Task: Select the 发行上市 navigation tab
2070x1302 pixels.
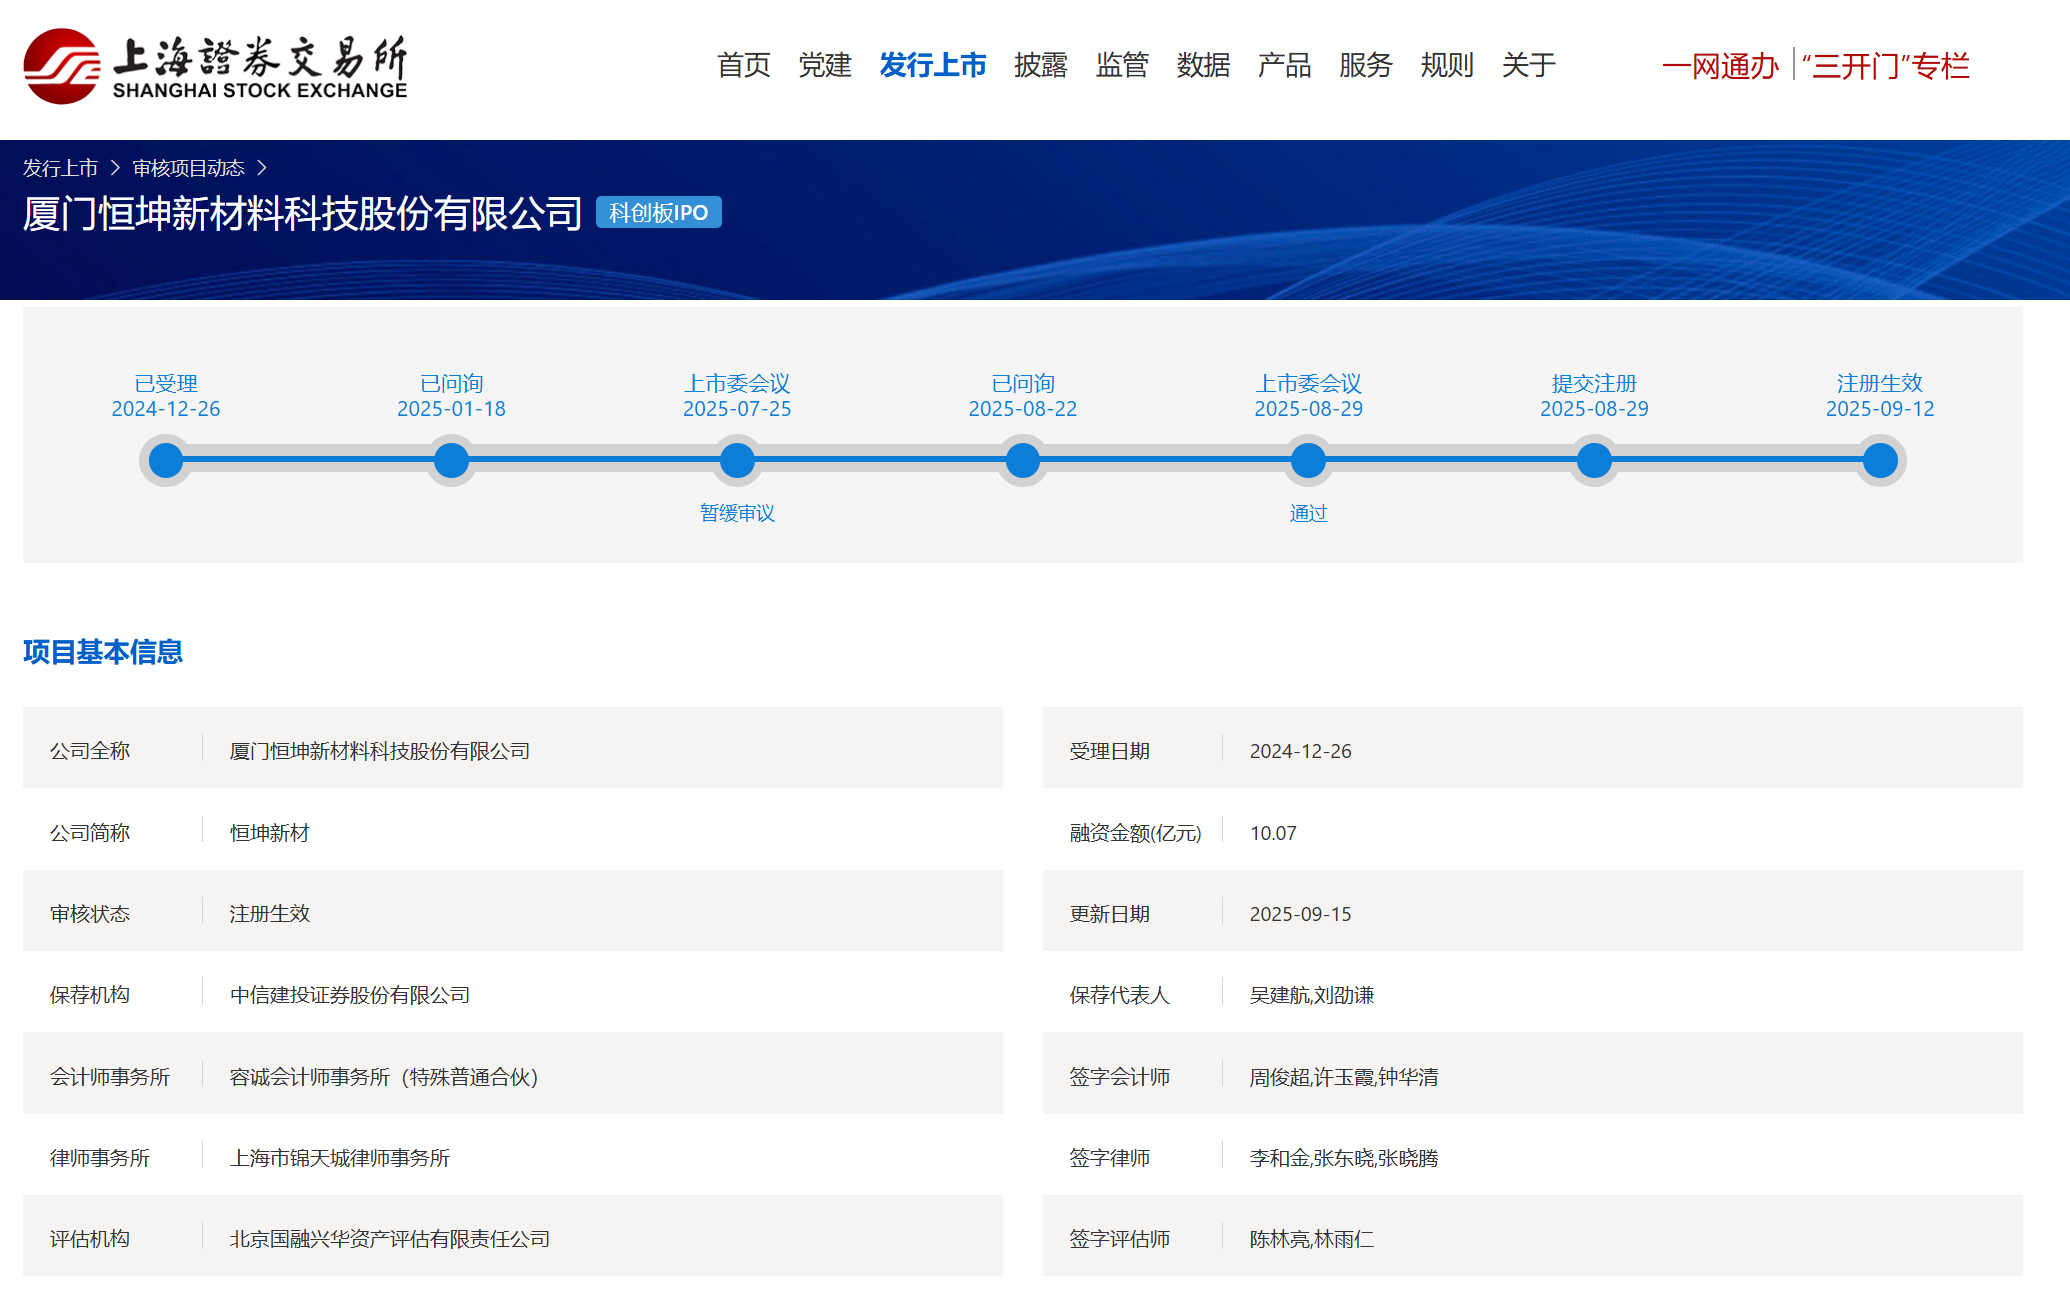Action: tap(932, 66)
